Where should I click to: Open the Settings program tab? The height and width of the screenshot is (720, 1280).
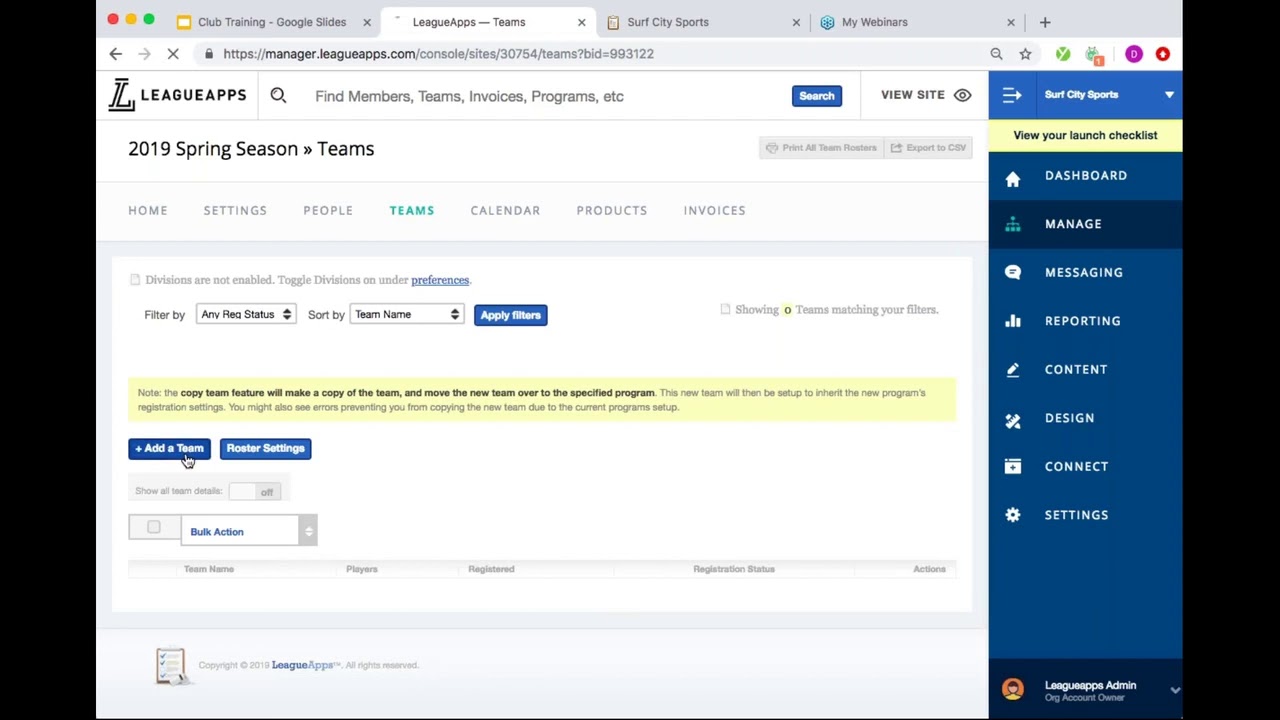[x=235, y=210]
